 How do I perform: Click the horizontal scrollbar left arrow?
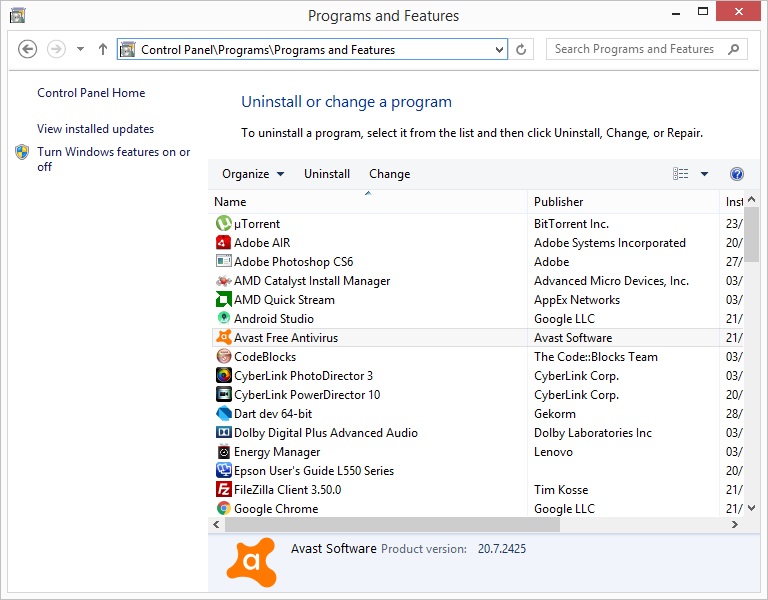click(x=216, y=525)
